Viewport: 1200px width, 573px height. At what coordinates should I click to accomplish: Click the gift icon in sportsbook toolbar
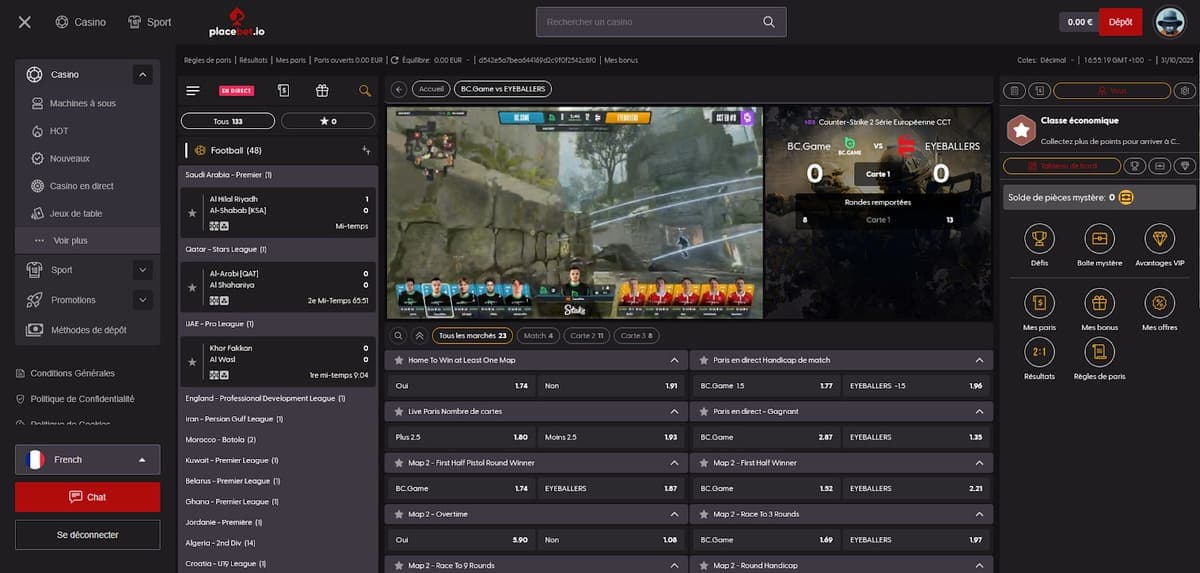click(321, 90)
